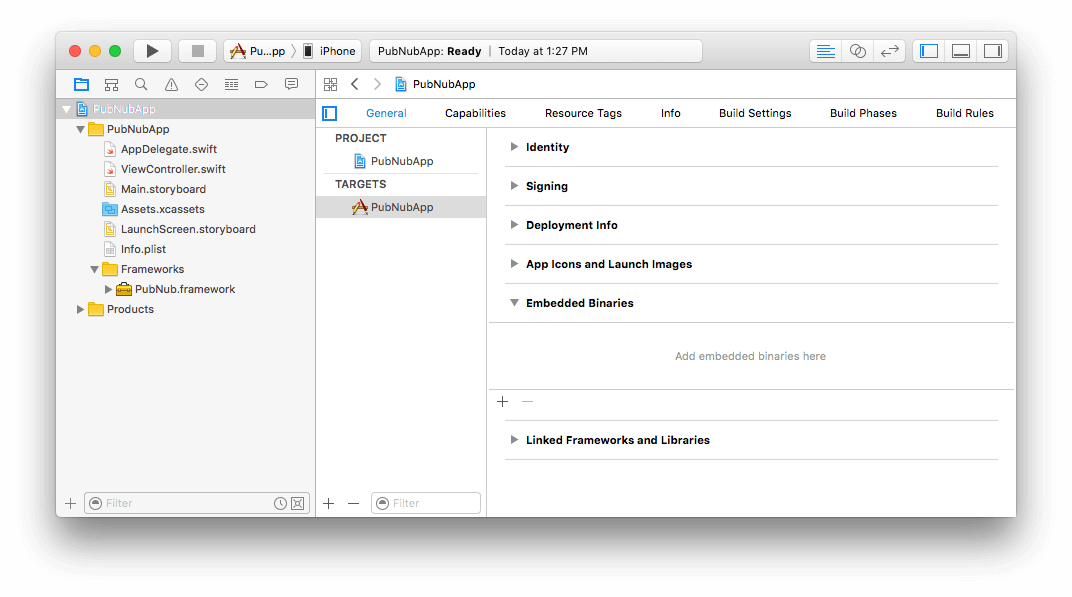Open the Assistant editor (interlocking circles)
Image resolution: width=1072 pixels, height=597 pixels.
857,50
